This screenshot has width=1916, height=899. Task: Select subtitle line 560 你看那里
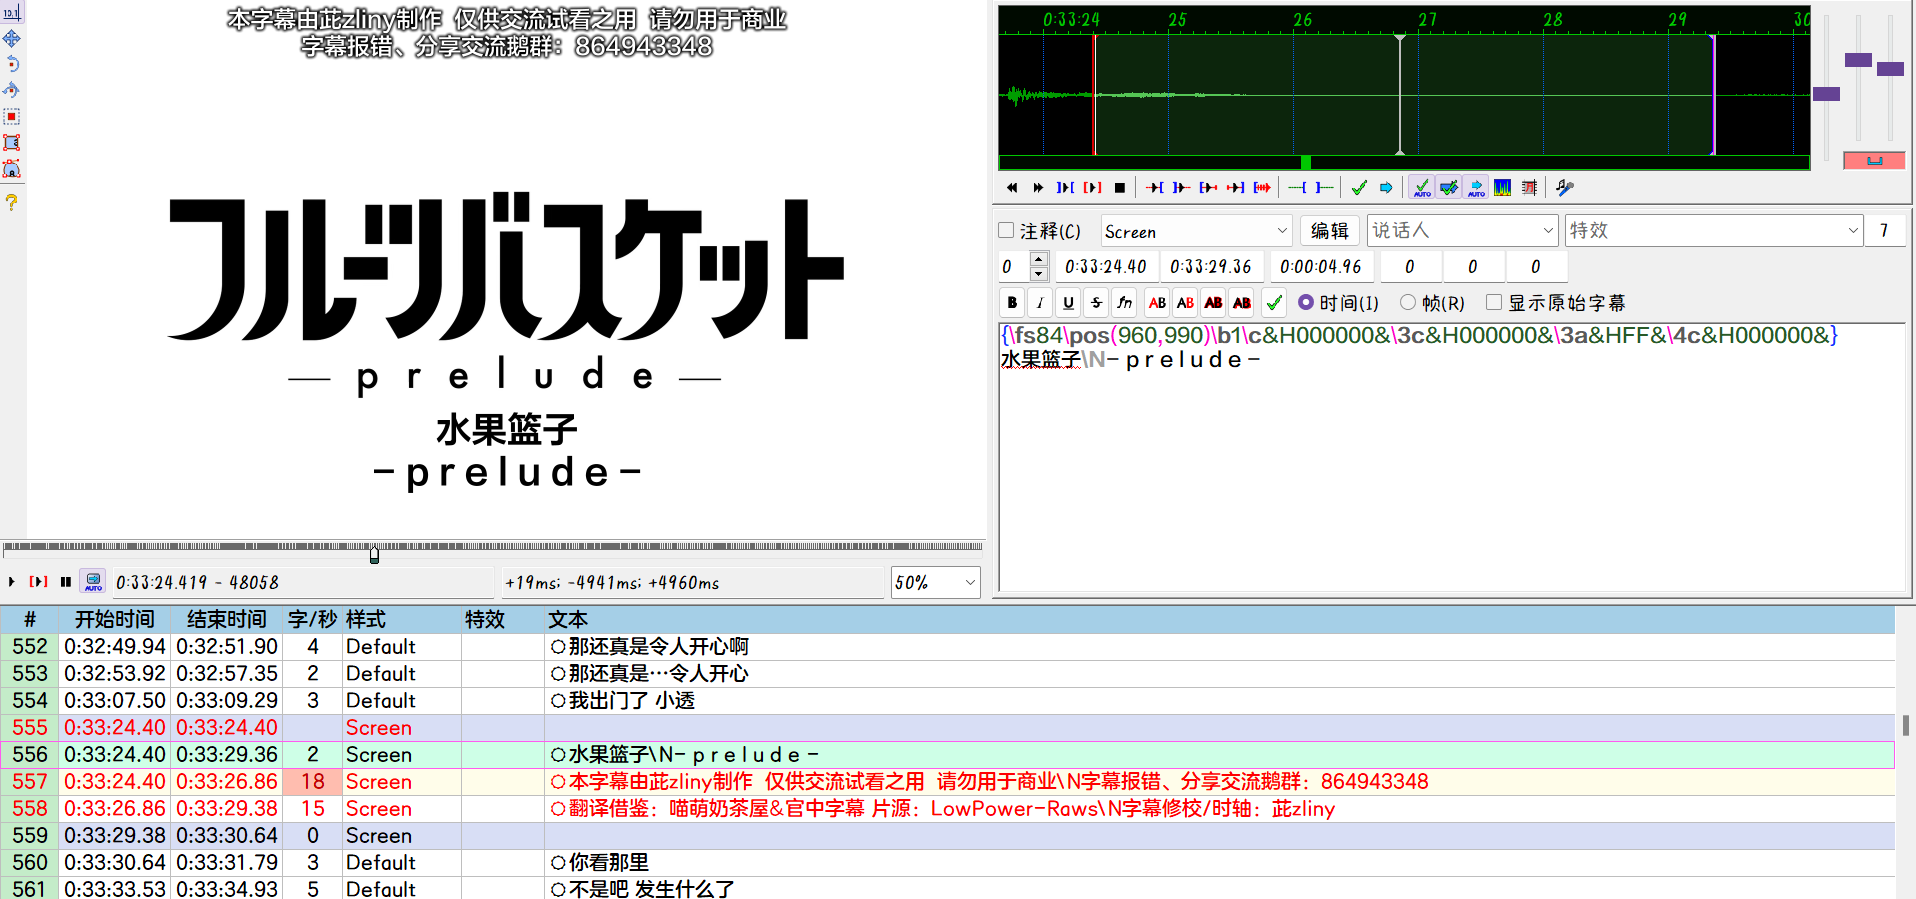point(947,862)
